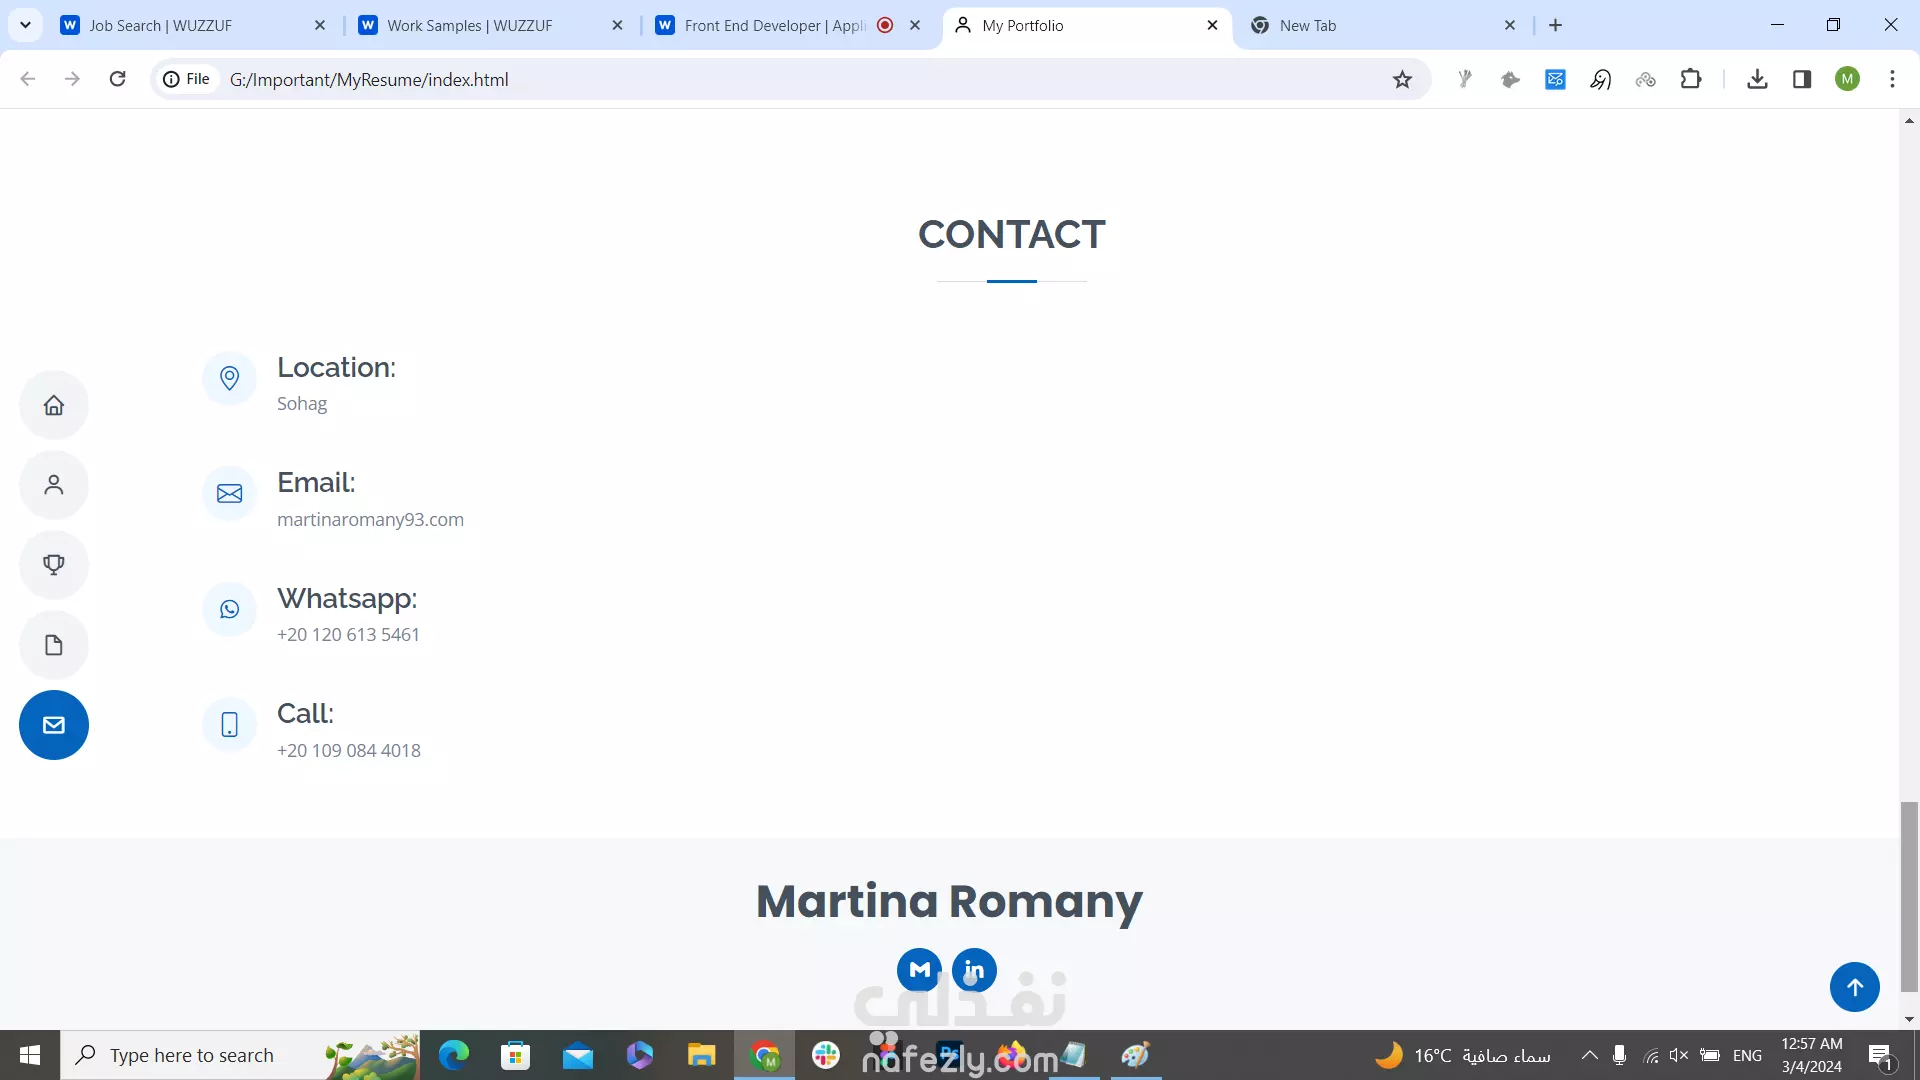Viewport: 1920px width, 1080px height.
Task: Click the address bar with index.html path
Action: coord(790,79)
